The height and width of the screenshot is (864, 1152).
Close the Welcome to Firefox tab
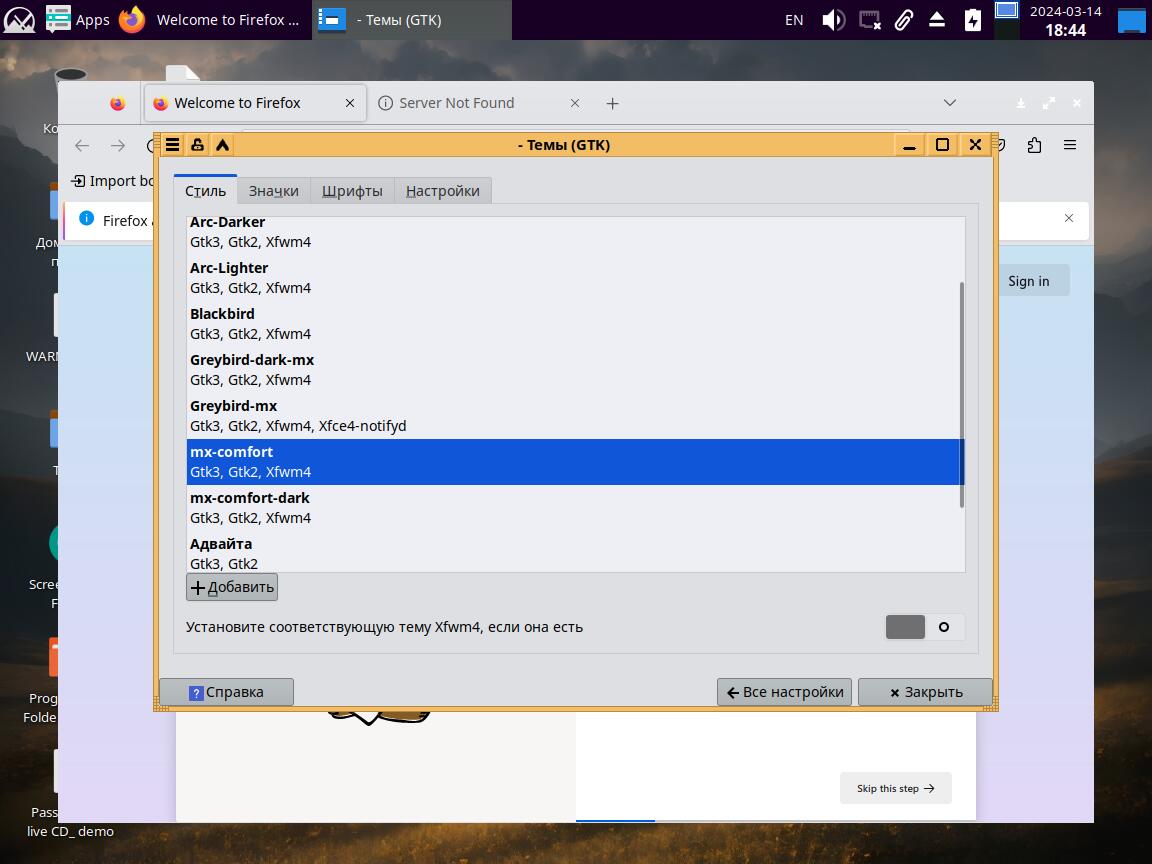[x=350, y=104]
